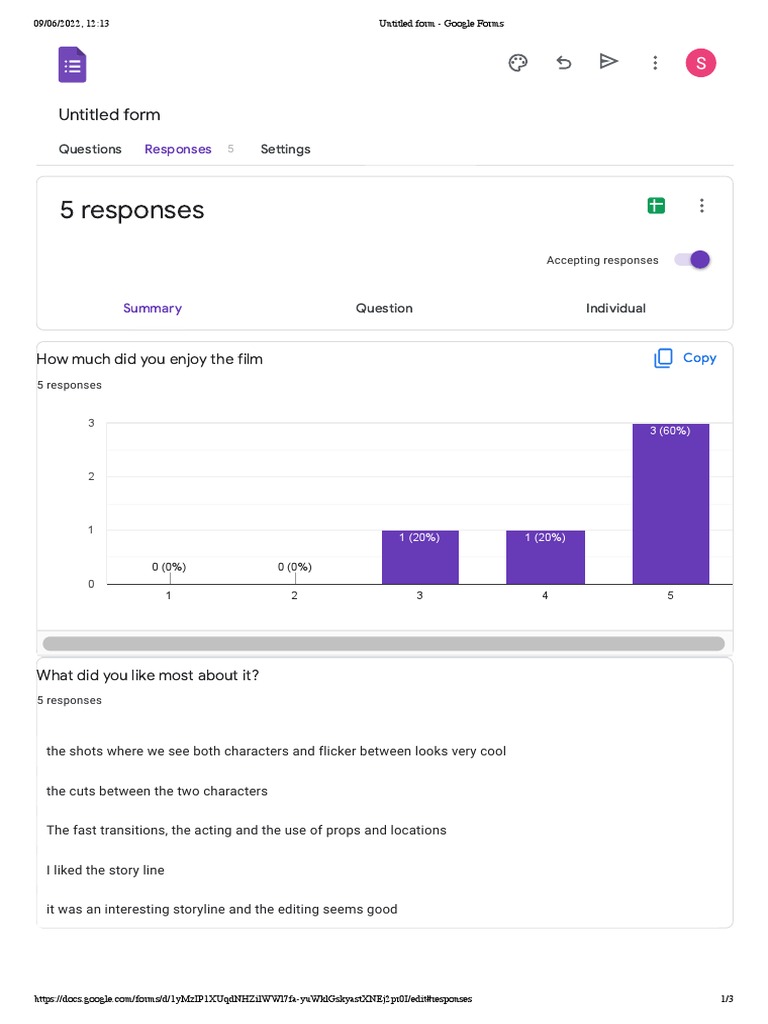Open the header more options menu
This screenshot has width=768, height=1024.
click(655, 63)
